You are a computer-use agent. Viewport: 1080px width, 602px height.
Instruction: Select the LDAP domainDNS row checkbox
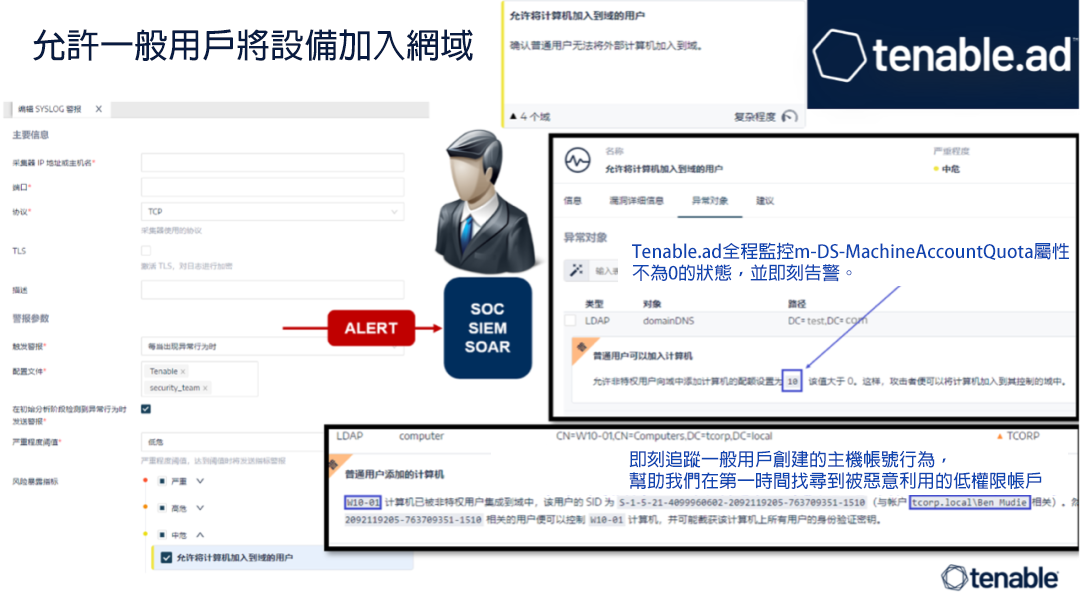click(x=570, y=321)
